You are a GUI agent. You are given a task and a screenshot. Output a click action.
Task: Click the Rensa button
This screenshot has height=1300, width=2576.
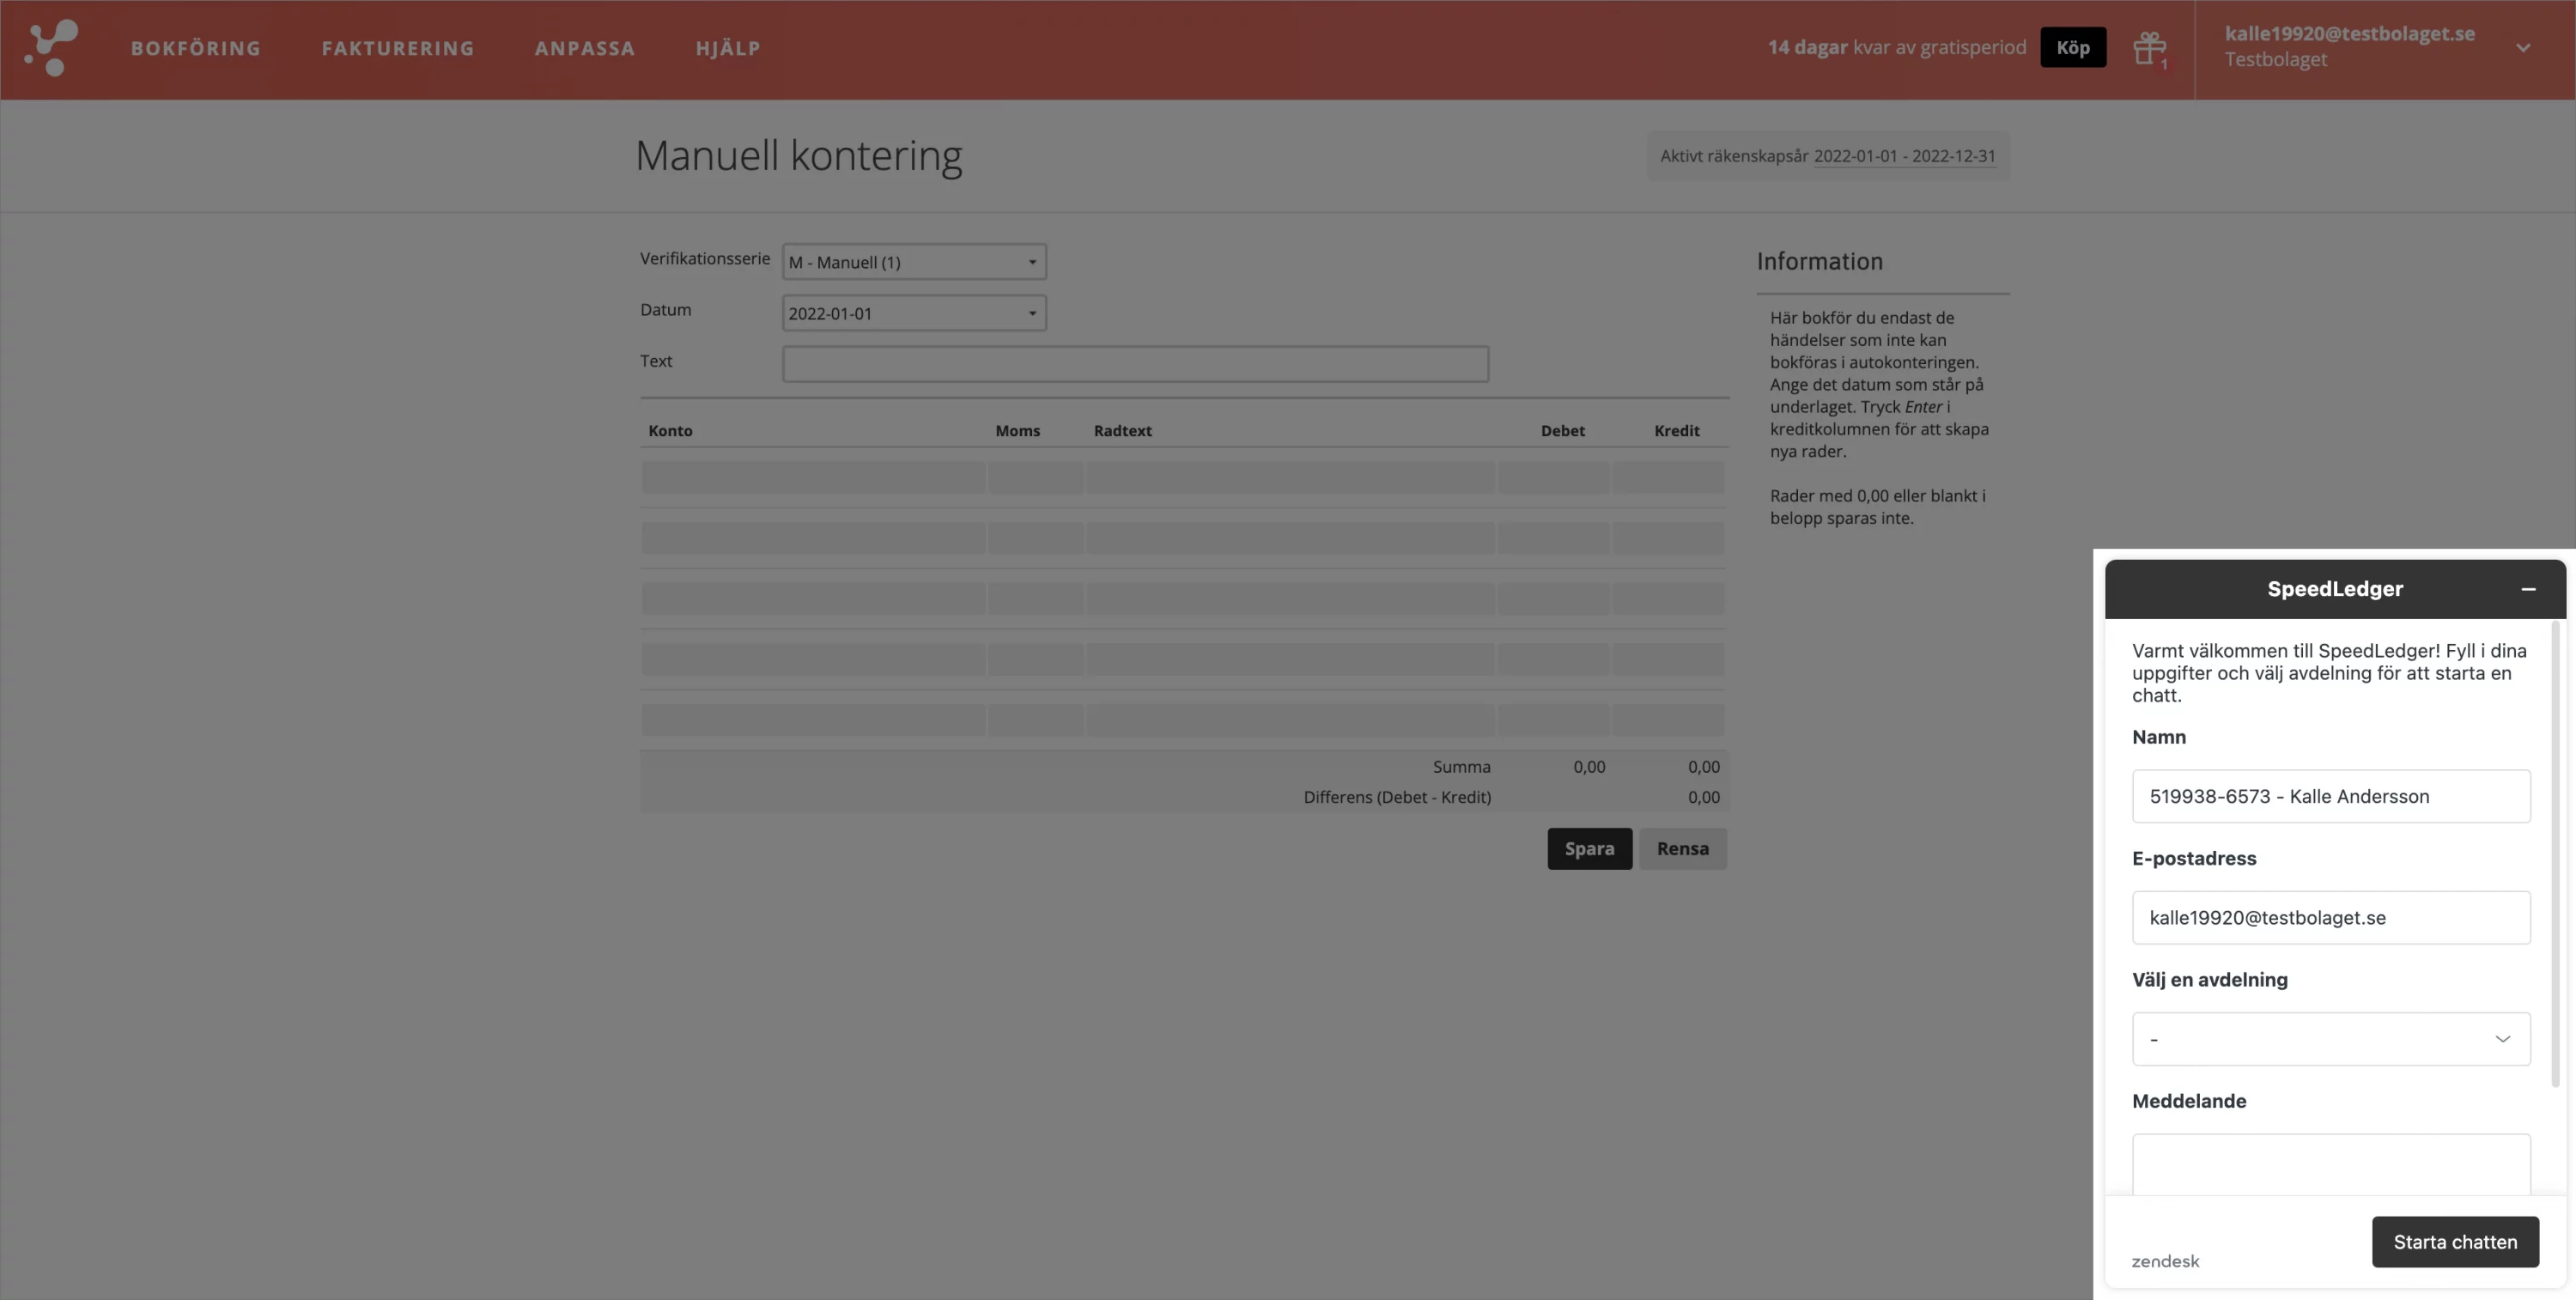(x=1683, y=849)
